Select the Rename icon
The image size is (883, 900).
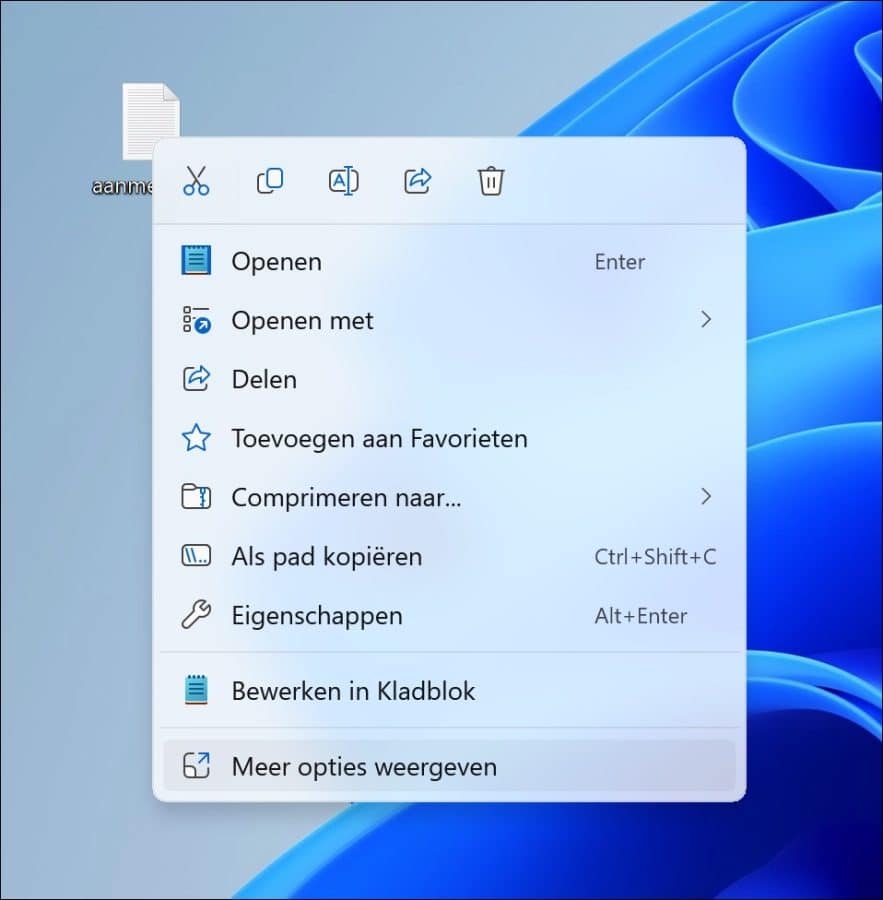click(343, 181)
